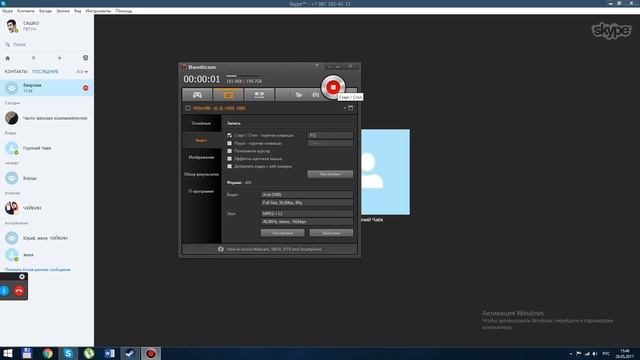Image resolution: width=640 pixels, height=360 pixels.
Task: Open the Инструменты menu
Action: [x=98, y=11]
